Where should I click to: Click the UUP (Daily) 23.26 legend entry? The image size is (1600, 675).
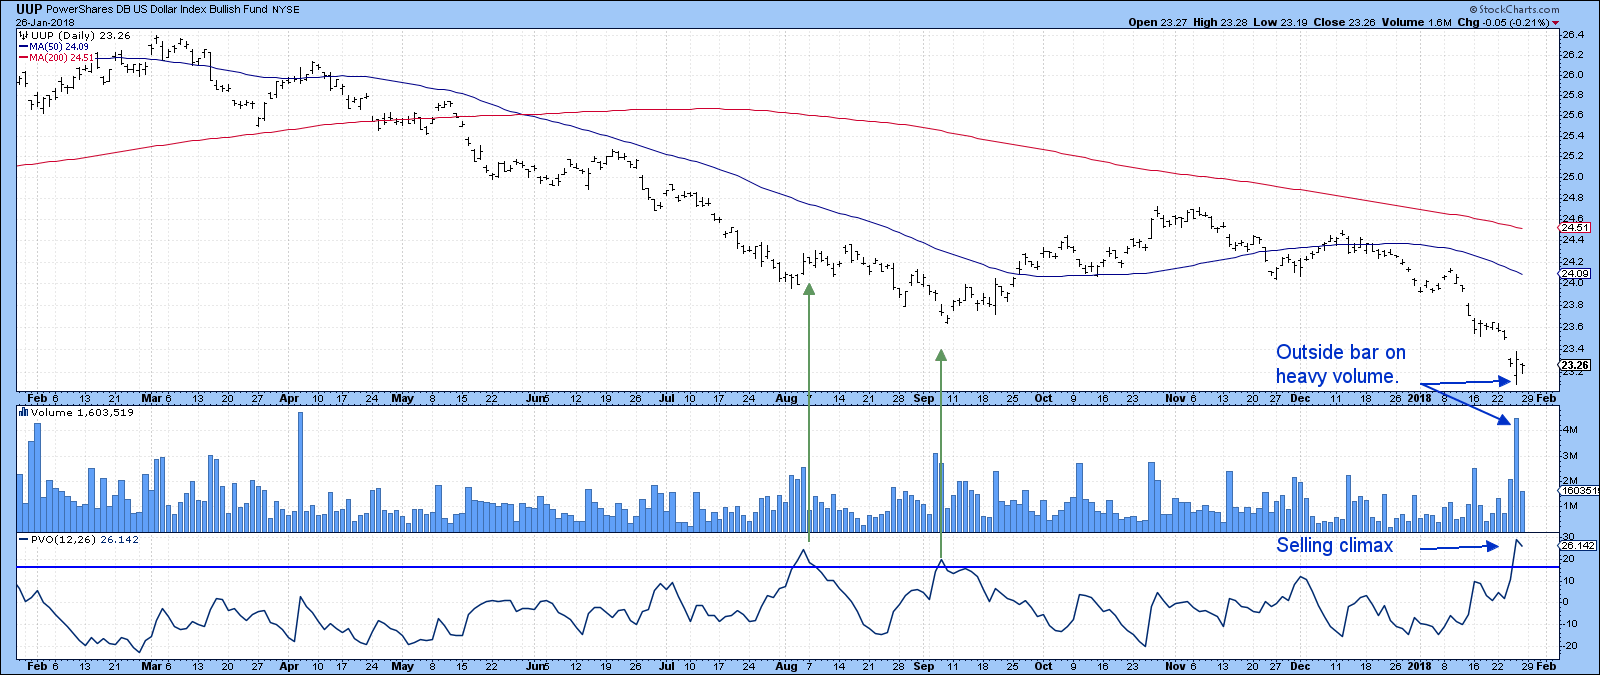click(80, 35)
